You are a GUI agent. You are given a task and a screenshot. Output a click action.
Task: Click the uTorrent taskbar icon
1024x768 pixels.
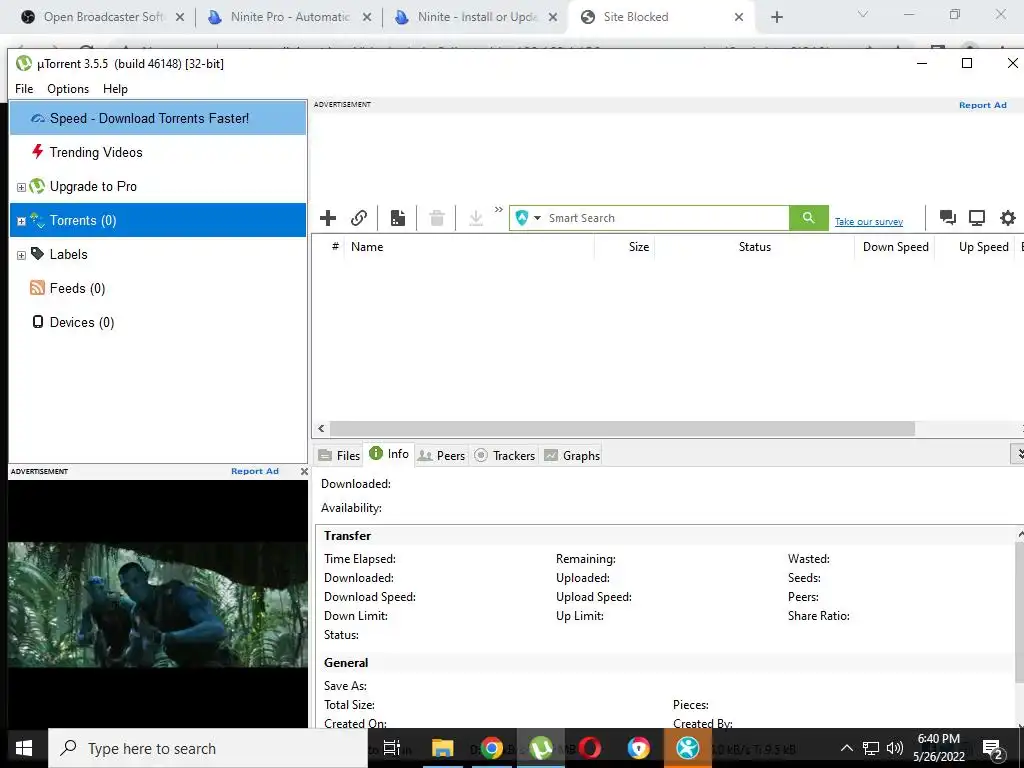click(541, 748)
